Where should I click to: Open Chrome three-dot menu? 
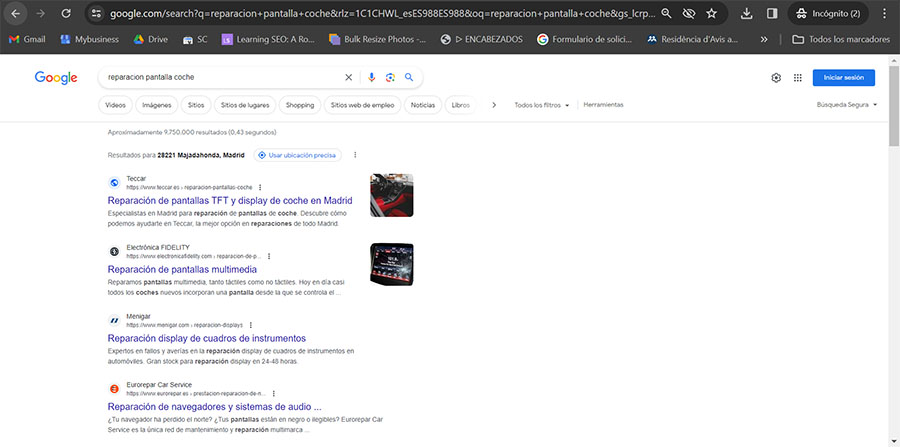click(884, 13)
